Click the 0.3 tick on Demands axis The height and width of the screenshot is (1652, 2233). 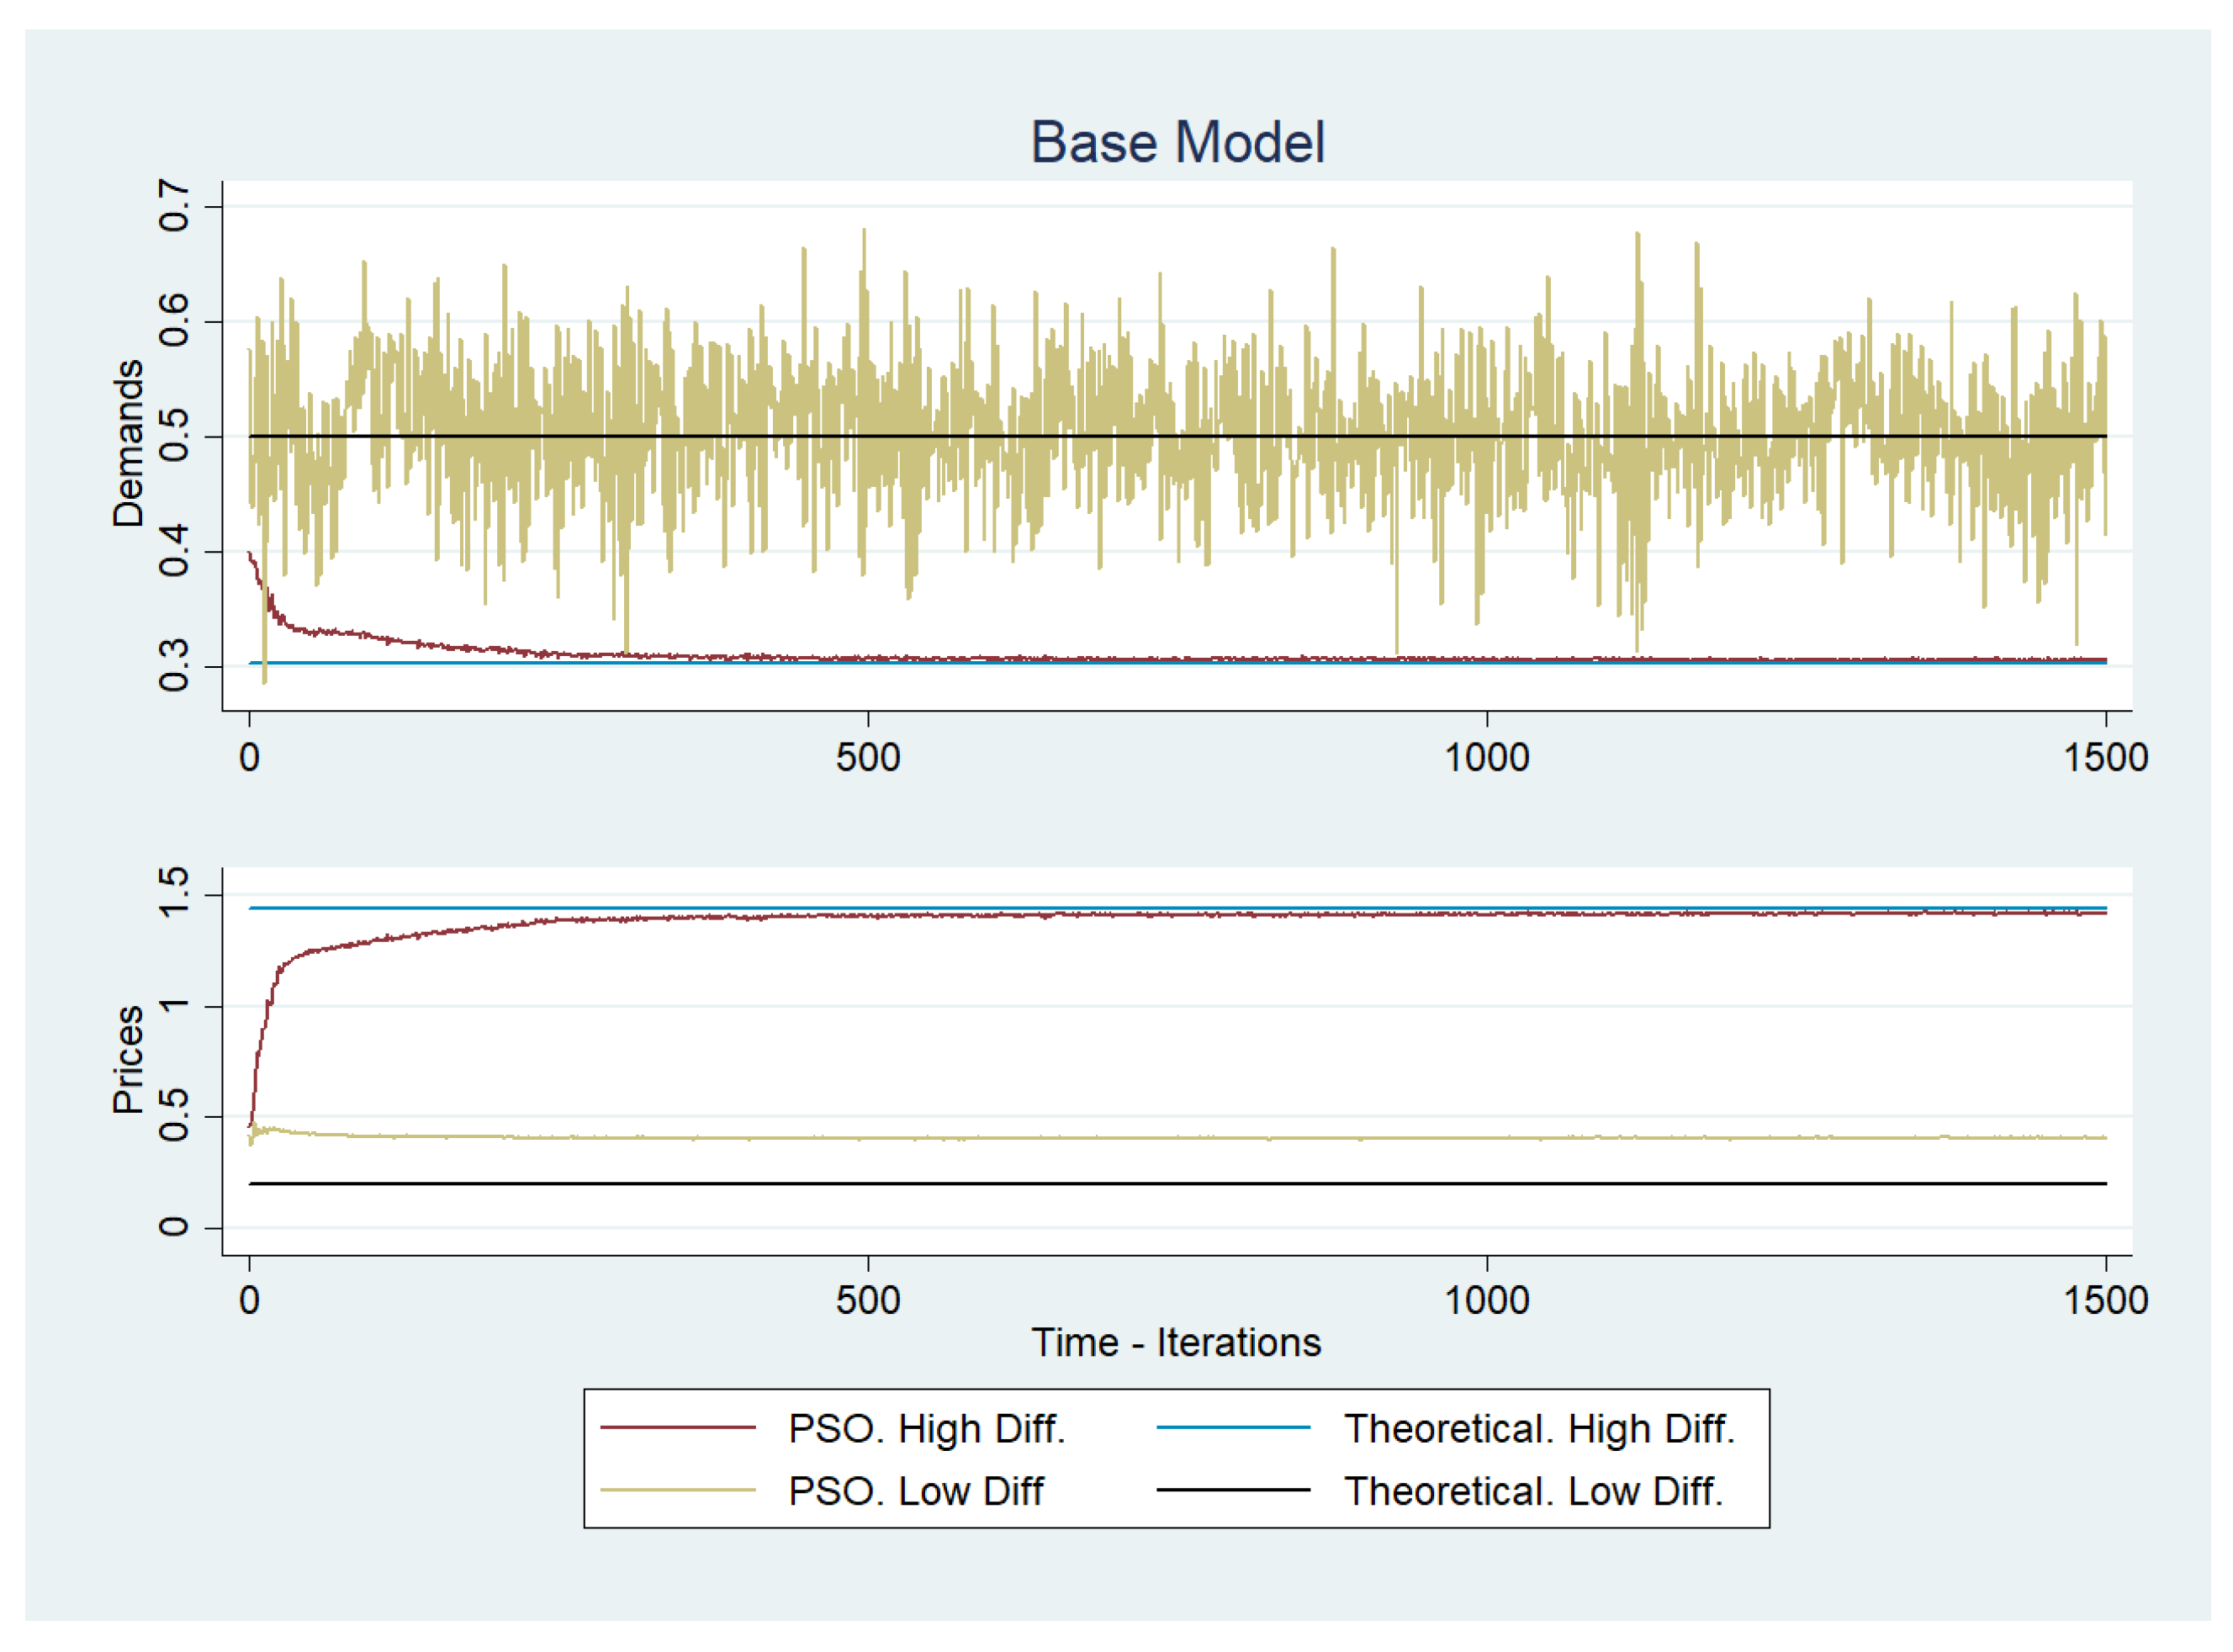(173, 666)
